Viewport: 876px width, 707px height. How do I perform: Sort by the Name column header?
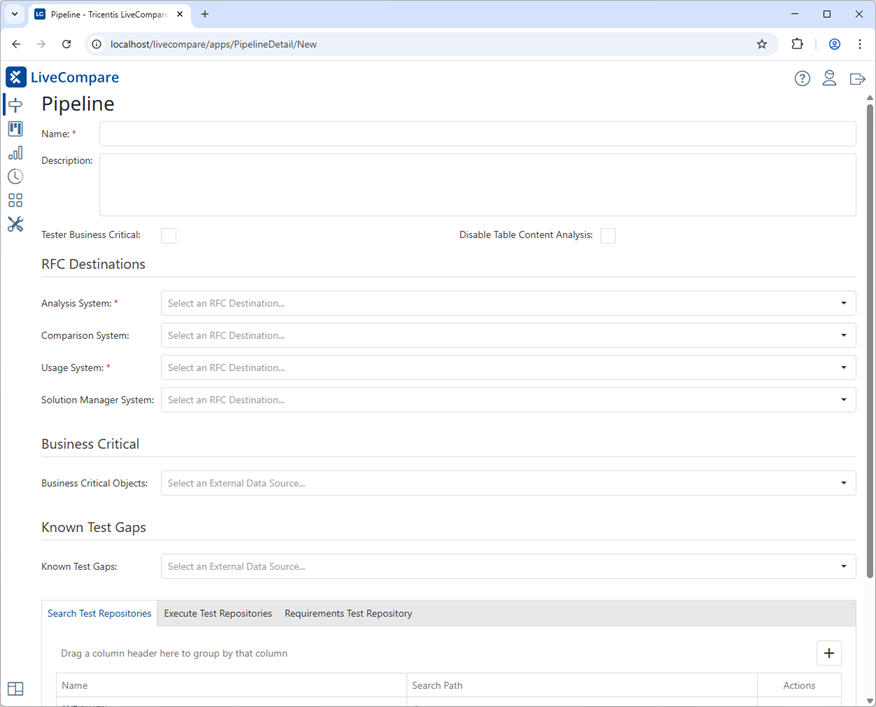pyautogui.click(x=231, y=685)
